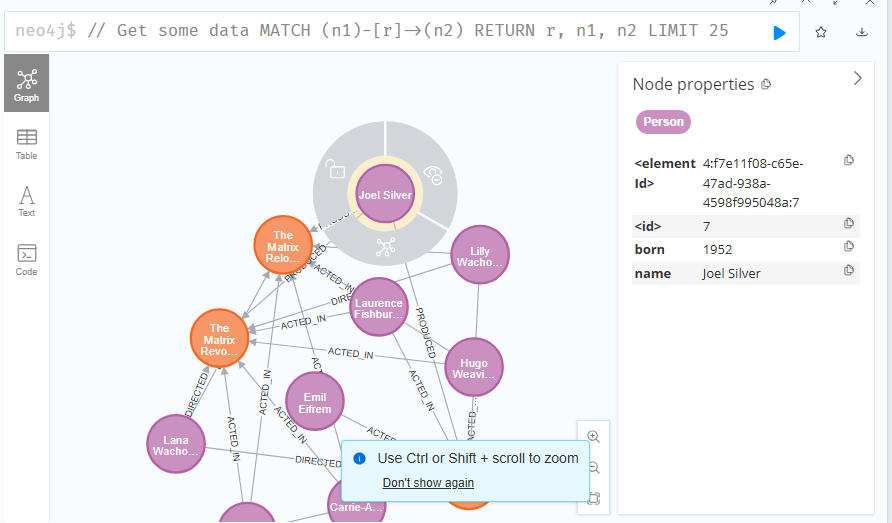
Task: Select the Hugo Weaving node
Action: (474, 367)
